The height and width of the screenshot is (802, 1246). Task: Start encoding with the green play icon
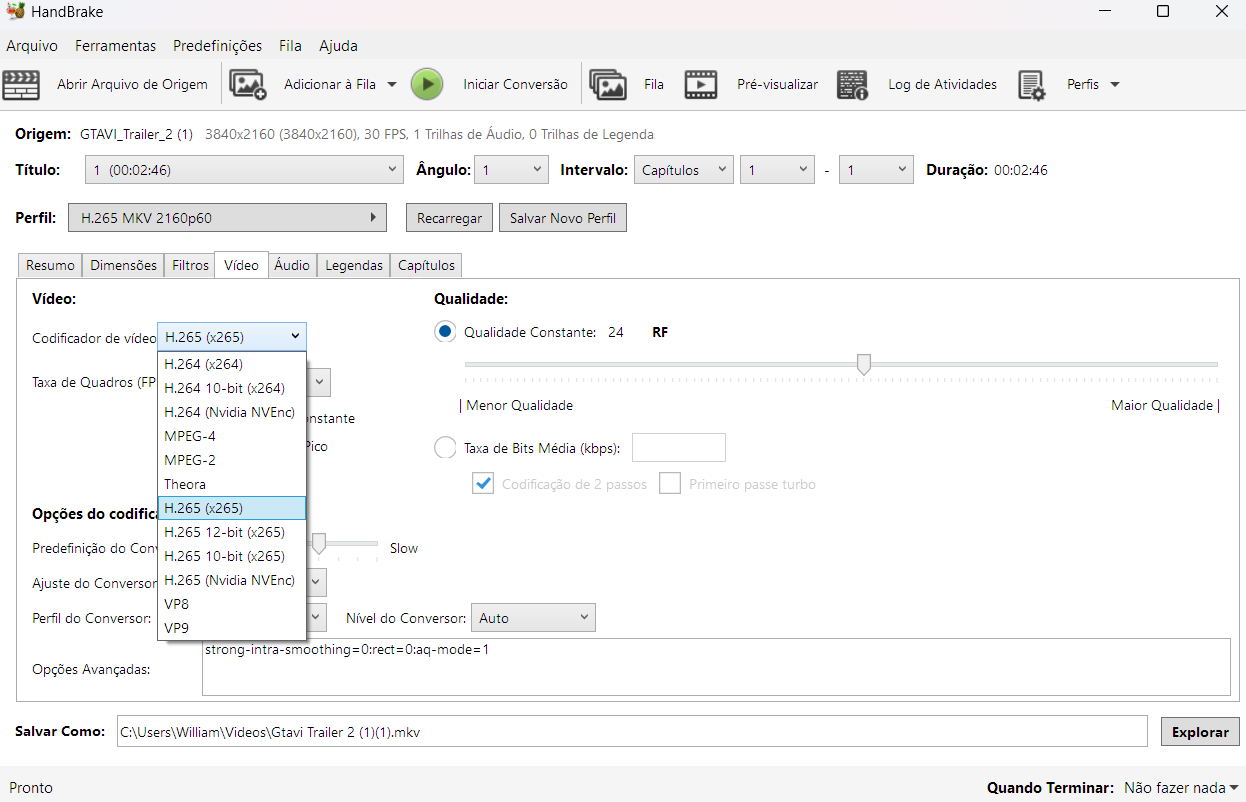[427, 85]
